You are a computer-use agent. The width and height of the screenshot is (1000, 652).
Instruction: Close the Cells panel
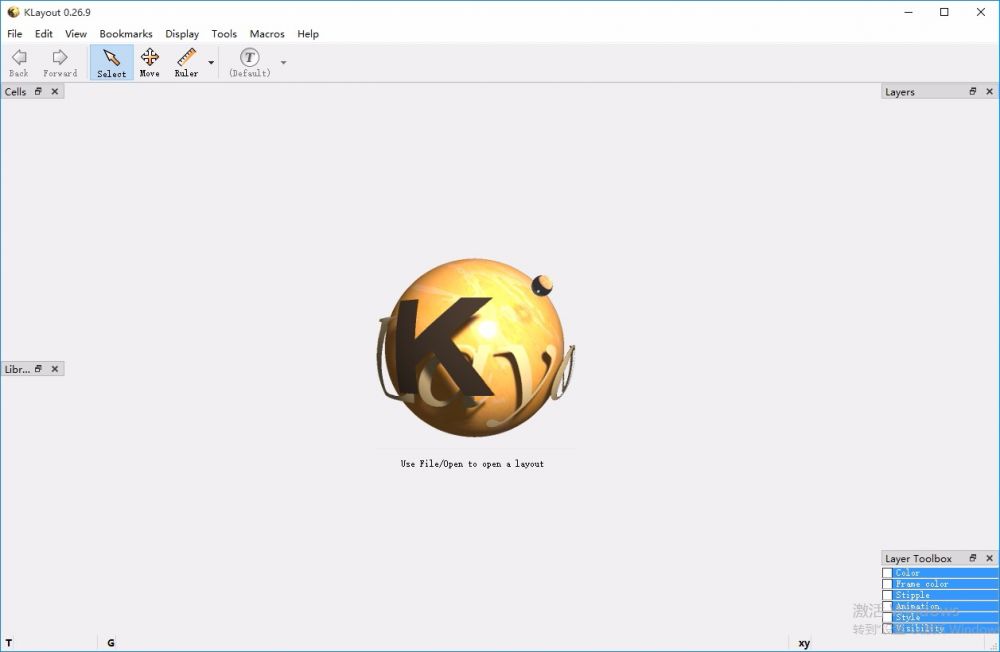tap(55, 91)
